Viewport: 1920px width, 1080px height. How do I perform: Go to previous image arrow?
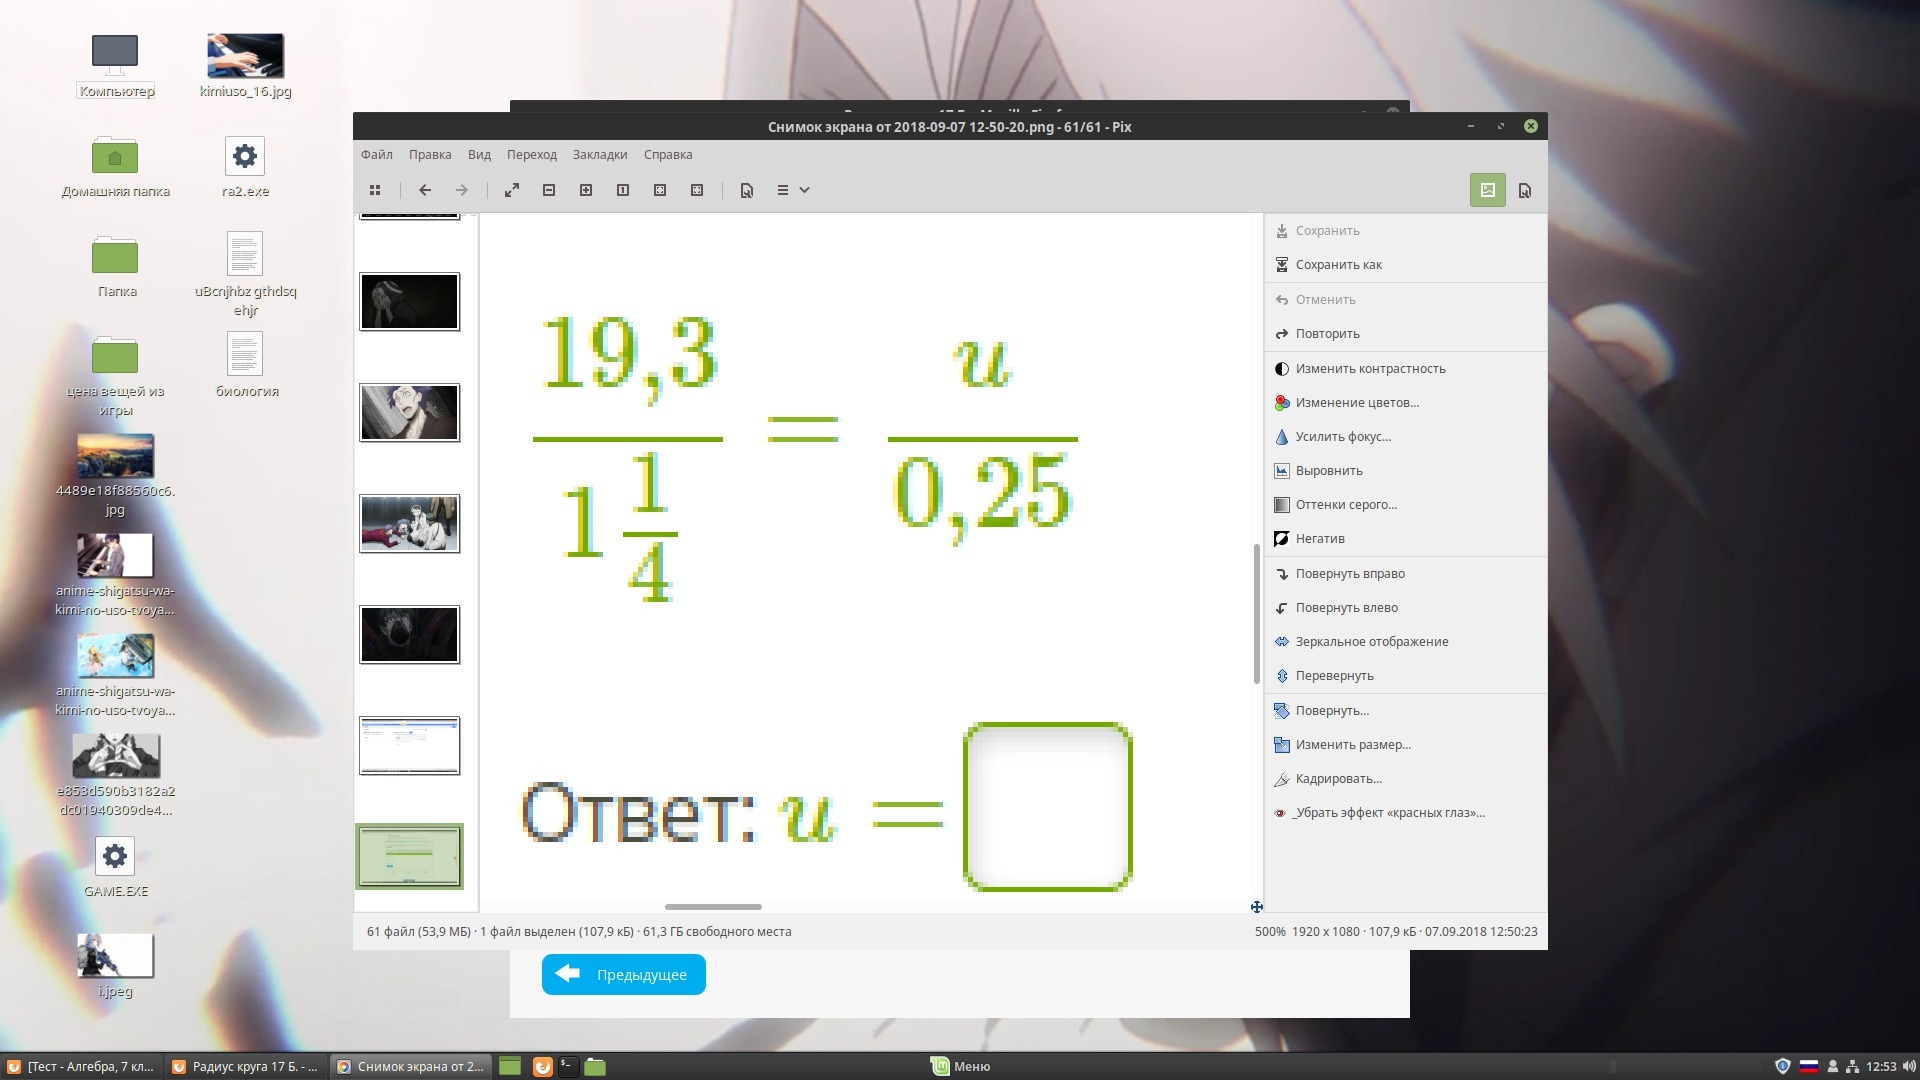pyautogui.click(x=425, y=190)
